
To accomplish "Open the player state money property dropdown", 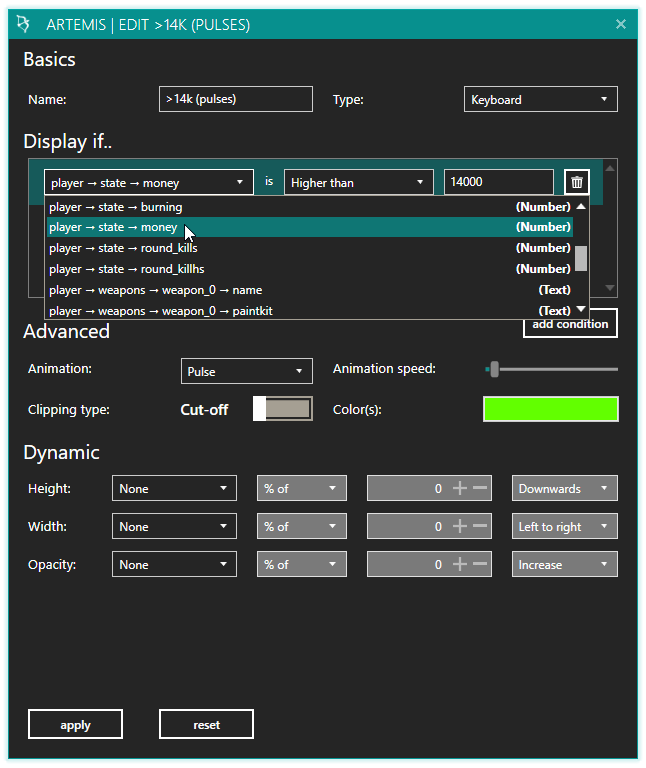I will click(x=149, y=182).
